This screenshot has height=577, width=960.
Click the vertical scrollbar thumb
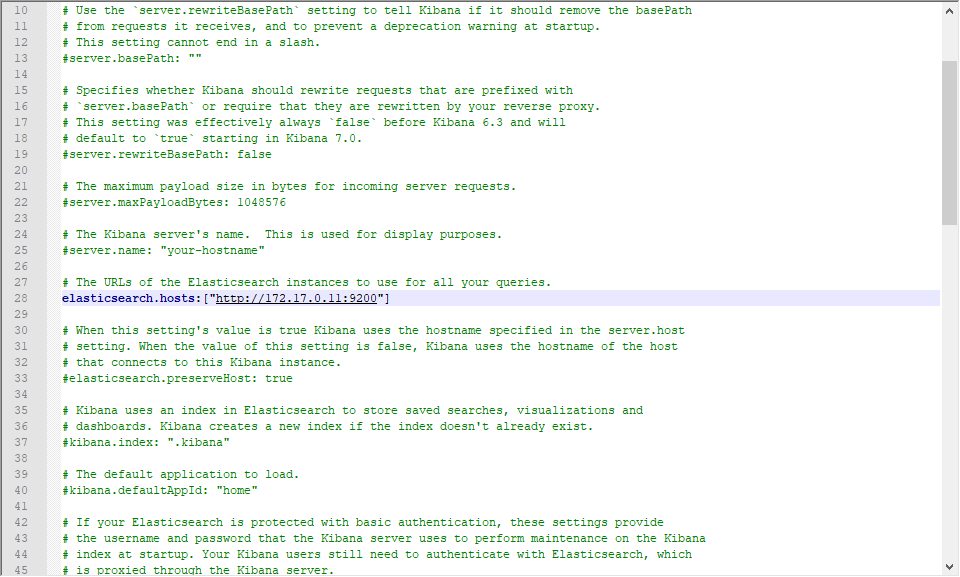(x=949, y=143)
